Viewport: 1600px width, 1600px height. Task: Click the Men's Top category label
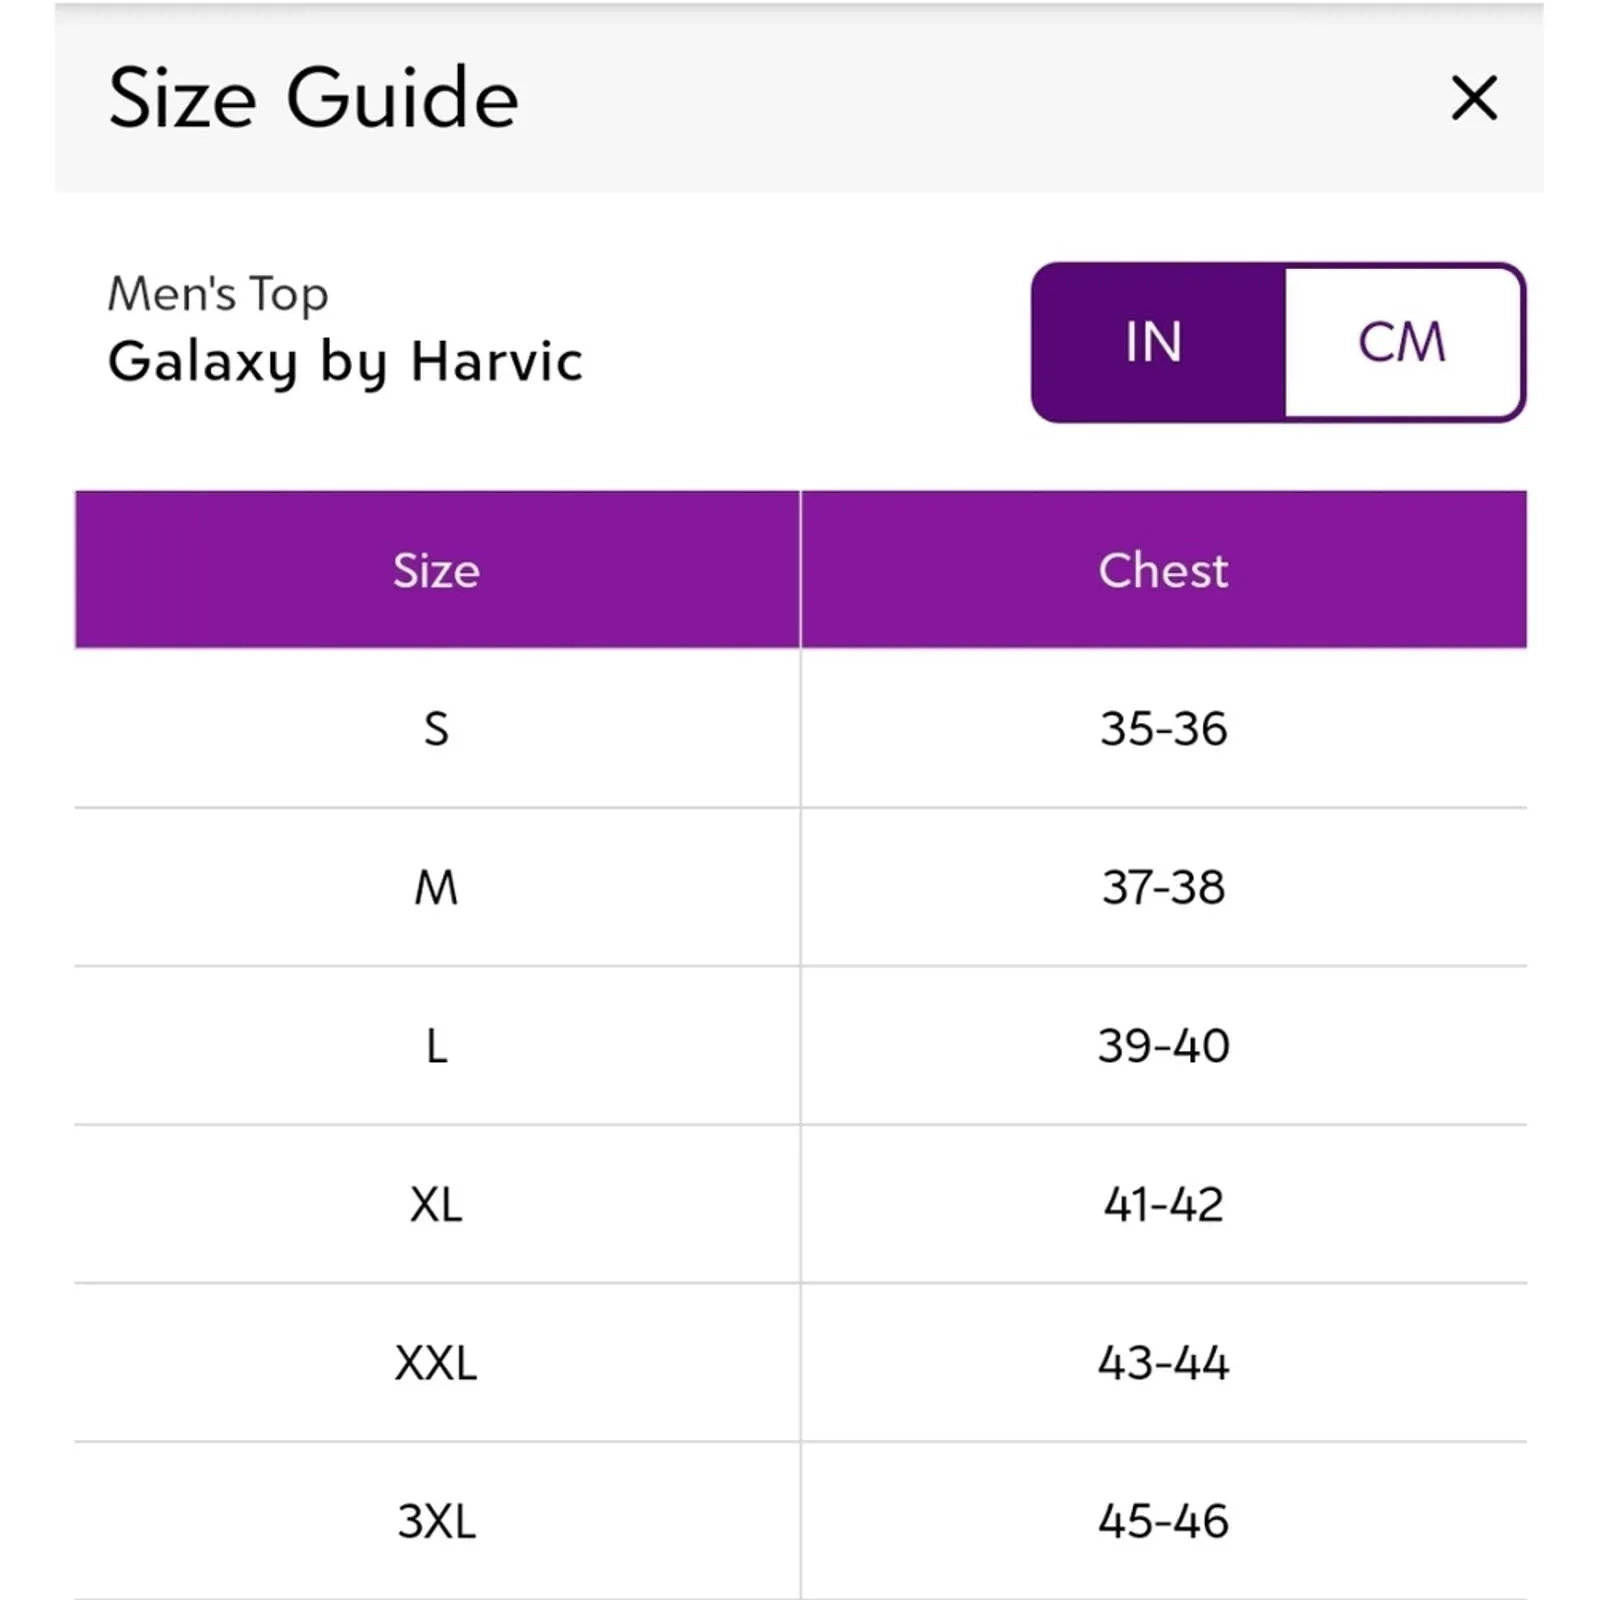coord(218,294)
